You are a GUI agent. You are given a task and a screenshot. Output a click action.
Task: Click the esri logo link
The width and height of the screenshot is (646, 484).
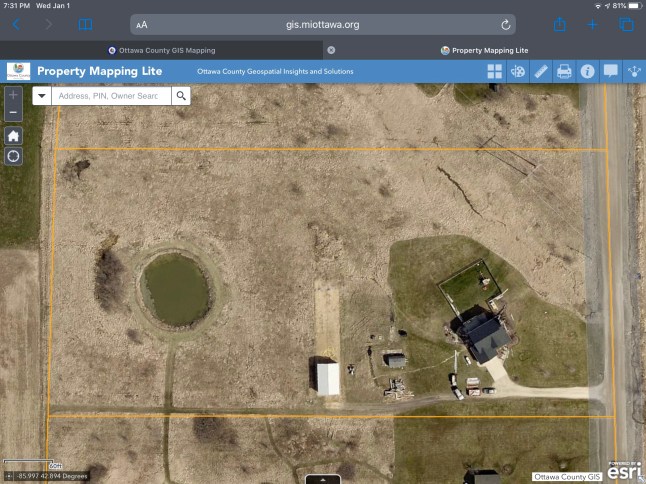pyautogui.click(x=625, y=471)
